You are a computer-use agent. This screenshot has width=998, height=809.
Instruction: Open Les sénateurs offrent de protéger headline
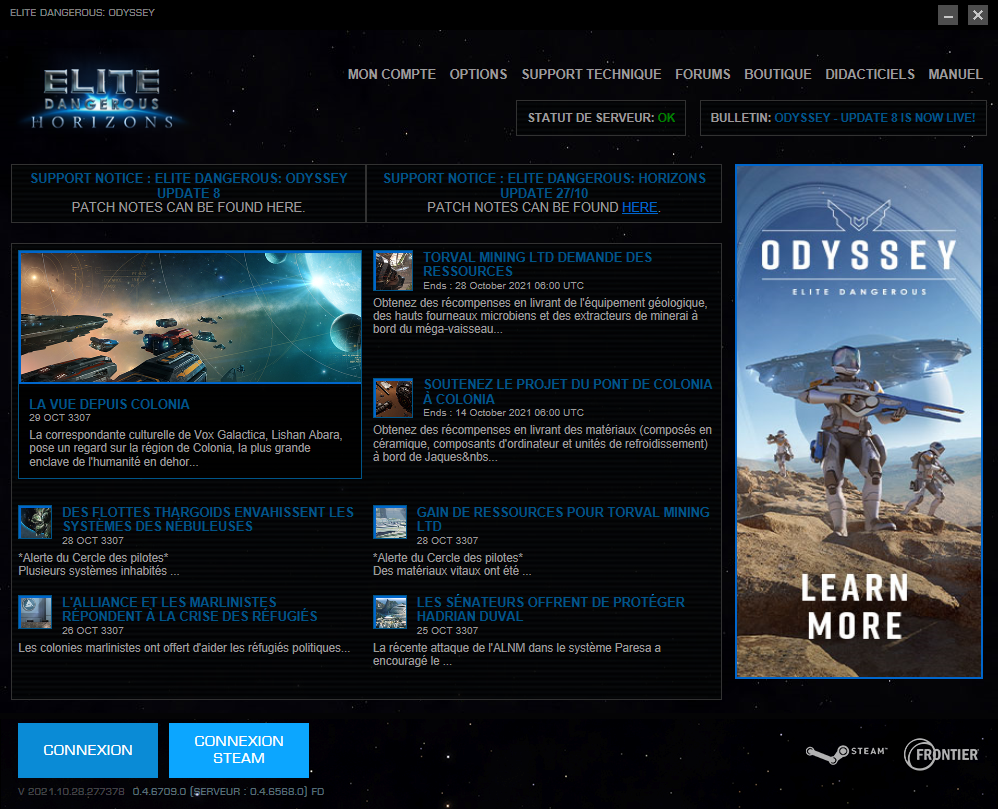tap(551, 609)
